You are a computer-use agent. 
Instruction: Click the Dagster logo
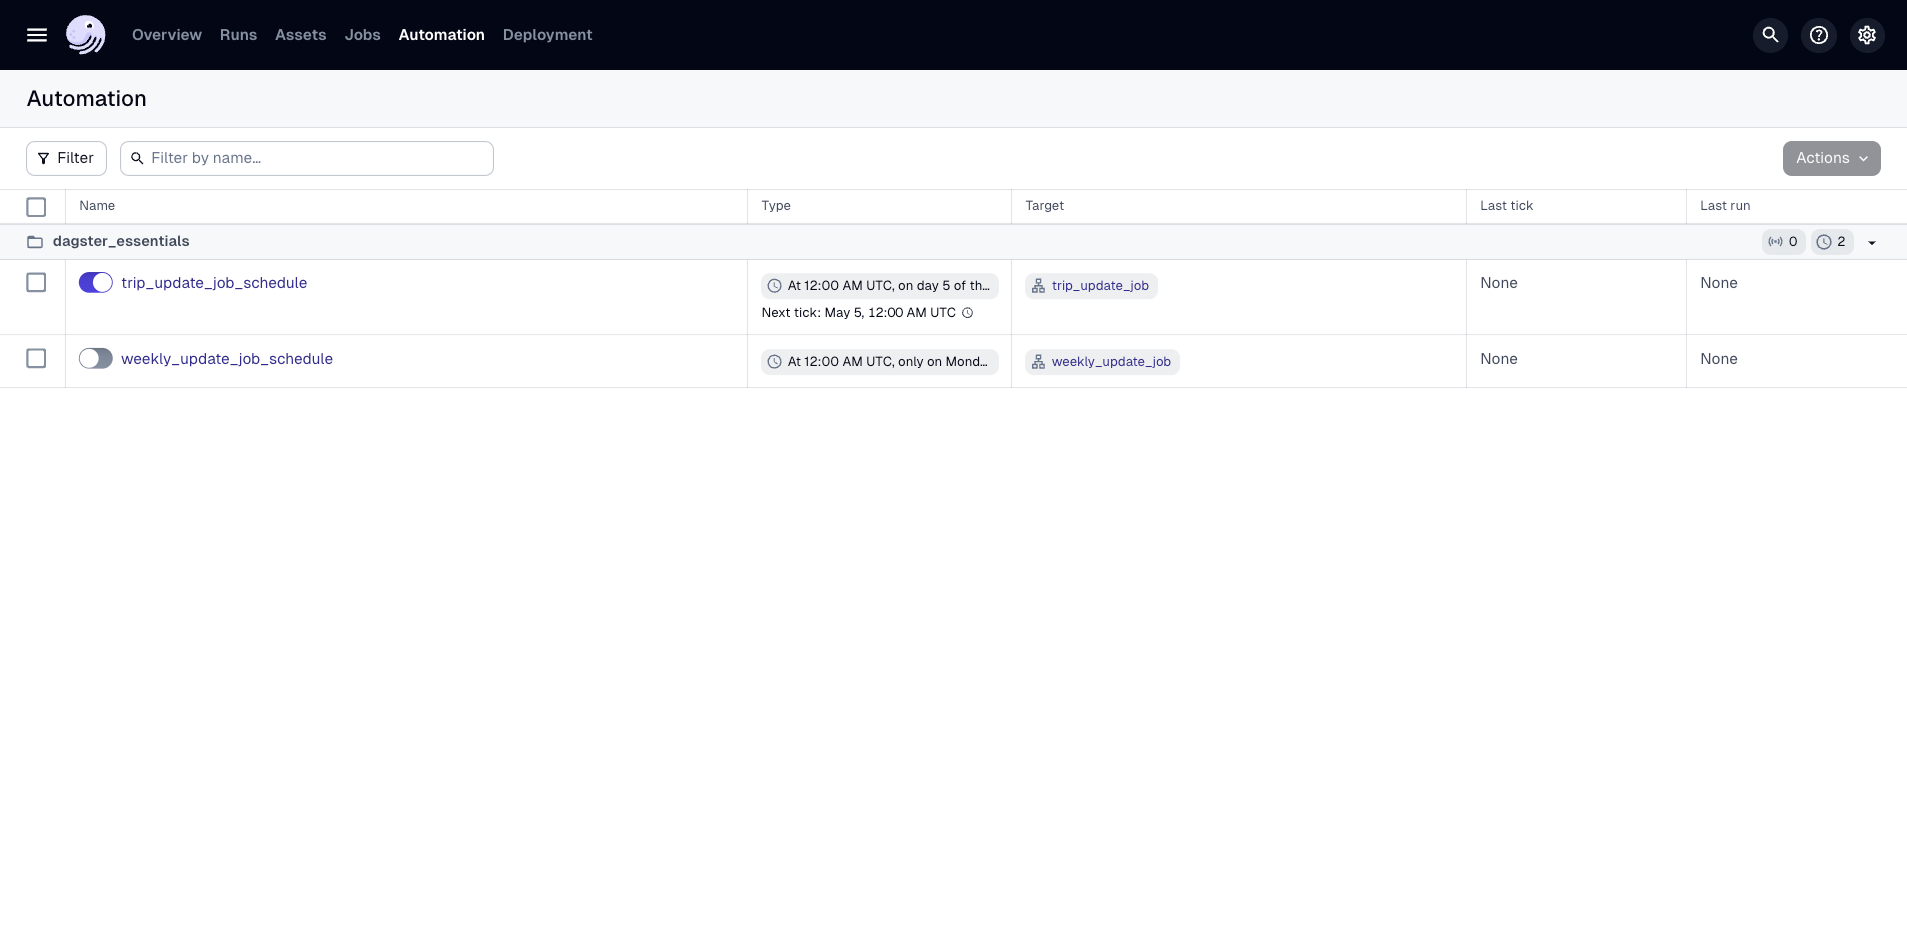tap(86, 34)
